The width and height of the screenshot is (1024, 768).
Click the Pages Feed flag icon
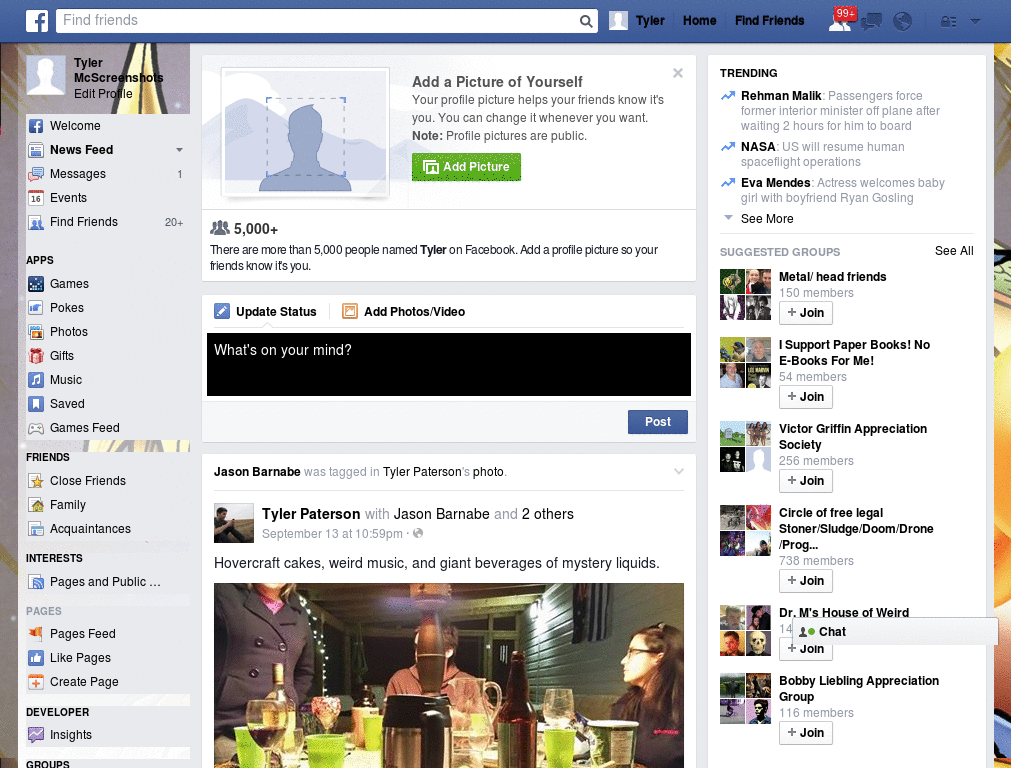click(36, 633)
